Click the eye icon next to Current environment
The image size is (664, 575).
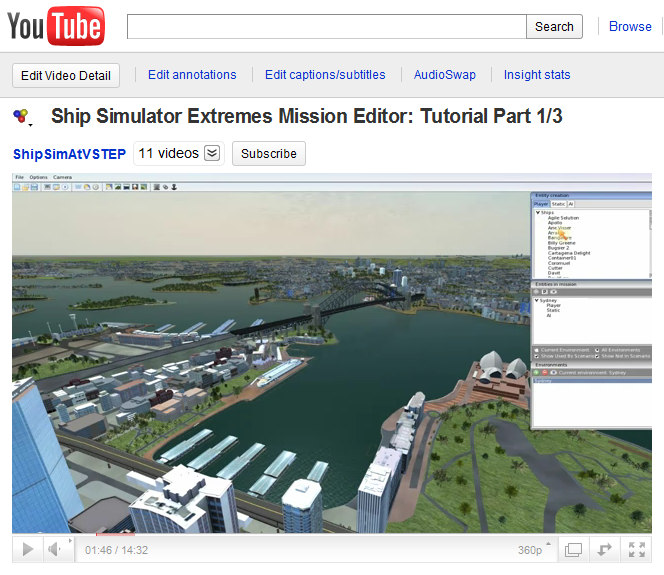(x=553, y=373)
